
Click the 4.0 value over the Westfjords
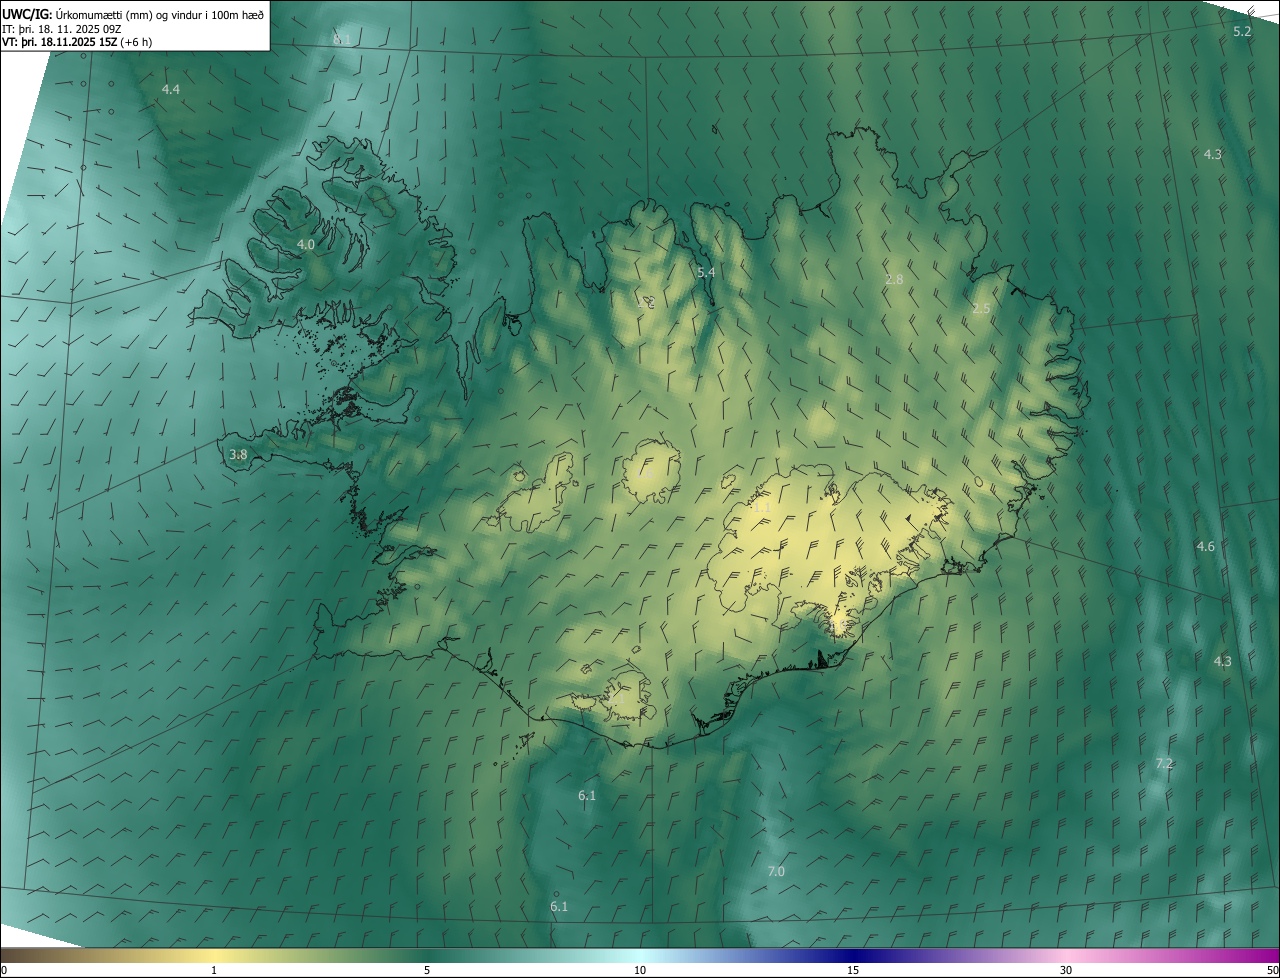tap(306, 244)
